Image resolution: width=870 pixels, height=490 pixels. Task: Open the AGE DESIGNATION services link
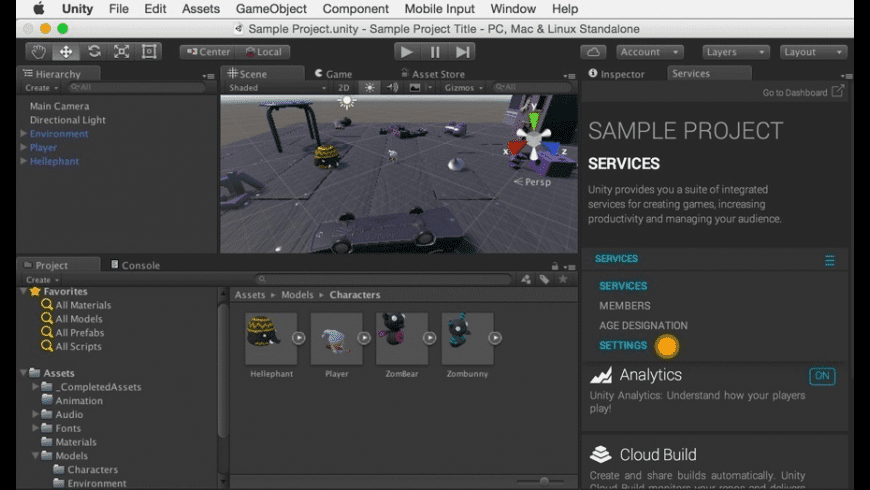pyautogui.click(x=643, y=325)
